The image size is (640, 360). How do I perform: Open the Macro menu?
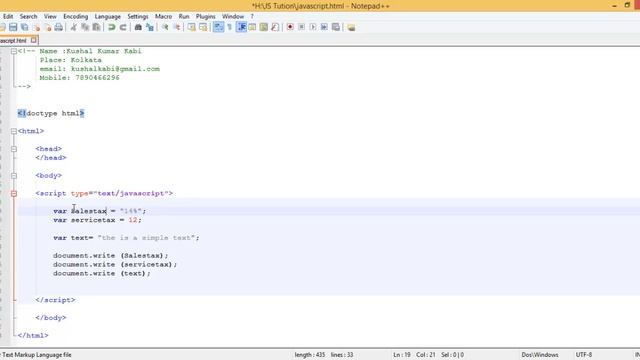(163, 16)
